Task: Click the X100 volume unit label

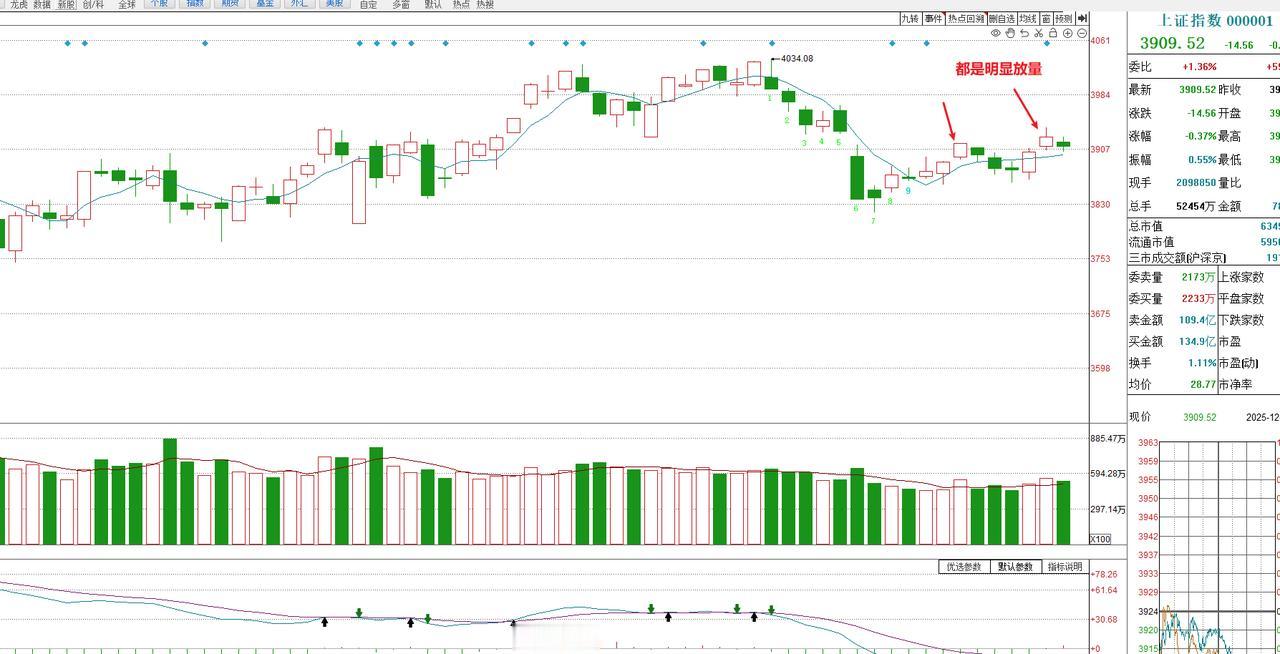Action: pyautogui.click(x=1100, y=539)
